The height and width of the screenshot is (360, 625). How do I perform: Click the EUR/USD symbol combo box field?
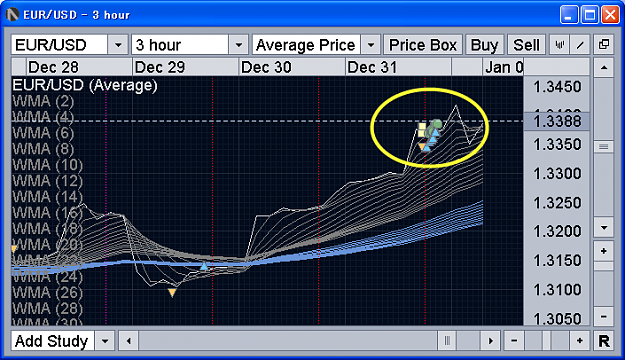(59, 45)
